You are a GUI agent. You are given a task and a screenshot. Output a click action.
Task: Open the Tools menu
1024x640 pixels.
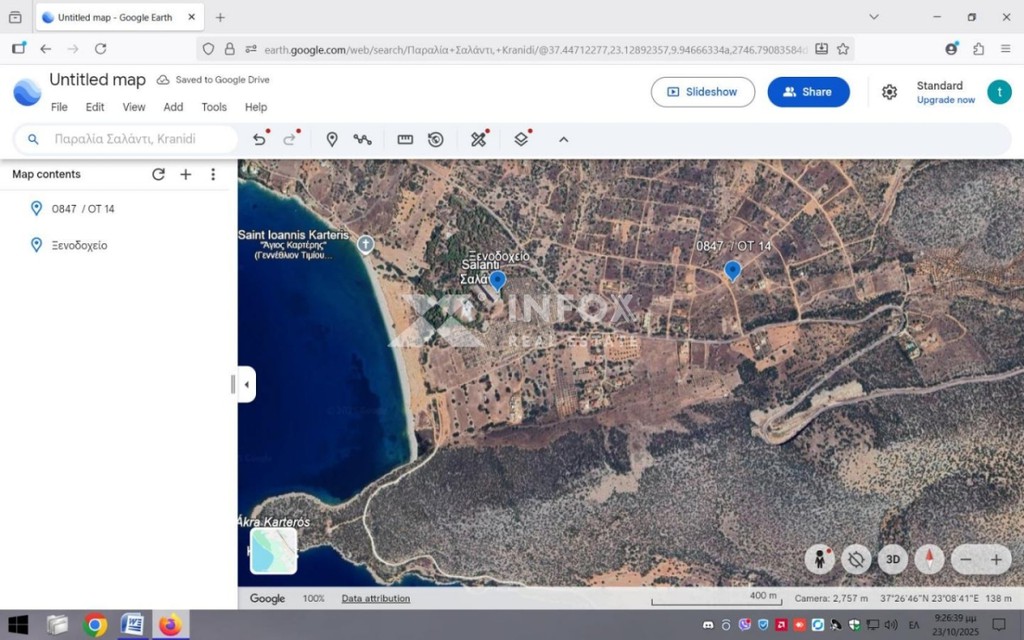214,107
